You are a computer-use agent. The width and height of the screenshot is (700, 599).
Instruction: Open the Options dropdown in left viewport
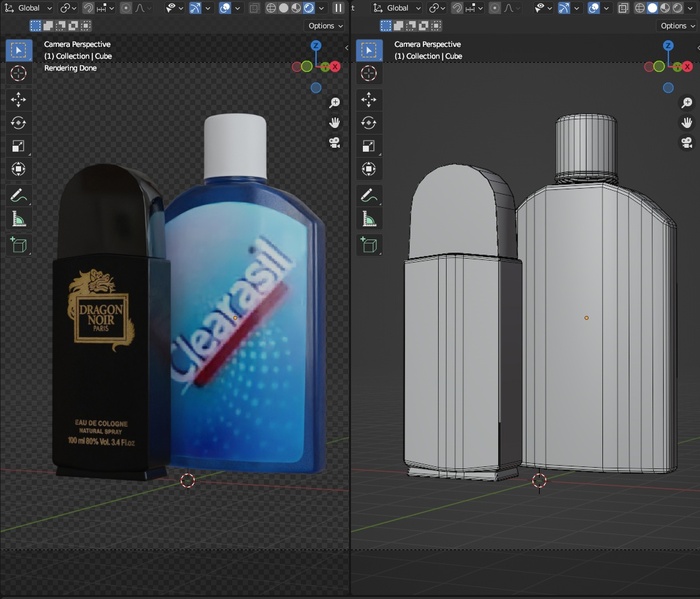point(323,26)
